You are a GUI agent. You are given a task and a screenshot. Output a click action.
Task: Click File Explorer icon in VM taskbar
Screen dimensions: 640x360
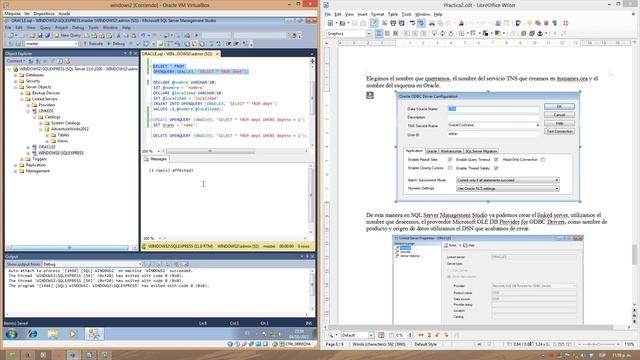coord(53,334)
